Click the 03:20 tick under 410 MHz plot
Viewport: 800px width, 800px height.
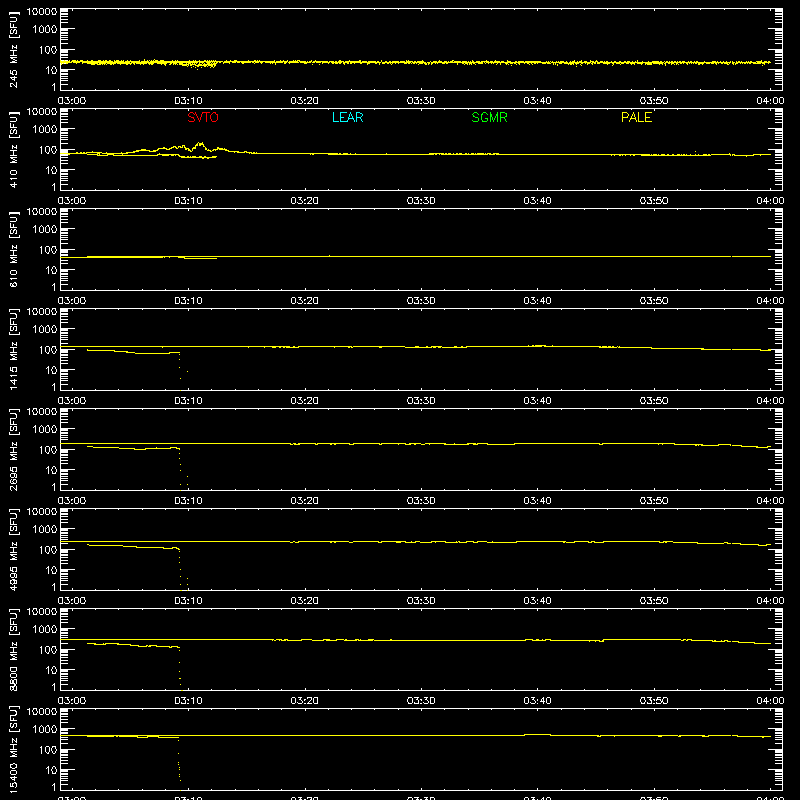coord(305,201)
